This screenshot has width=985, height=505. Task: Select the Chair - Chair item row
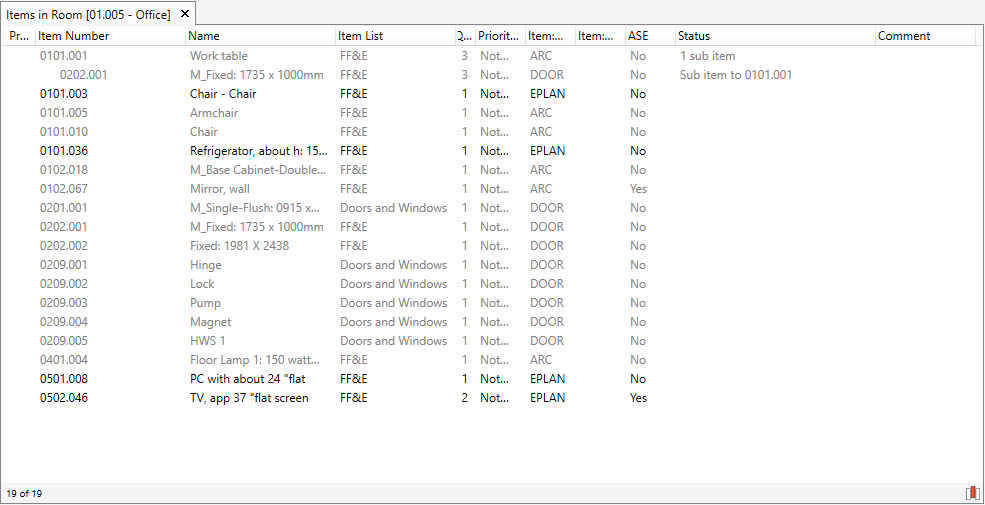pyautogui.click(x=223, y=94)
